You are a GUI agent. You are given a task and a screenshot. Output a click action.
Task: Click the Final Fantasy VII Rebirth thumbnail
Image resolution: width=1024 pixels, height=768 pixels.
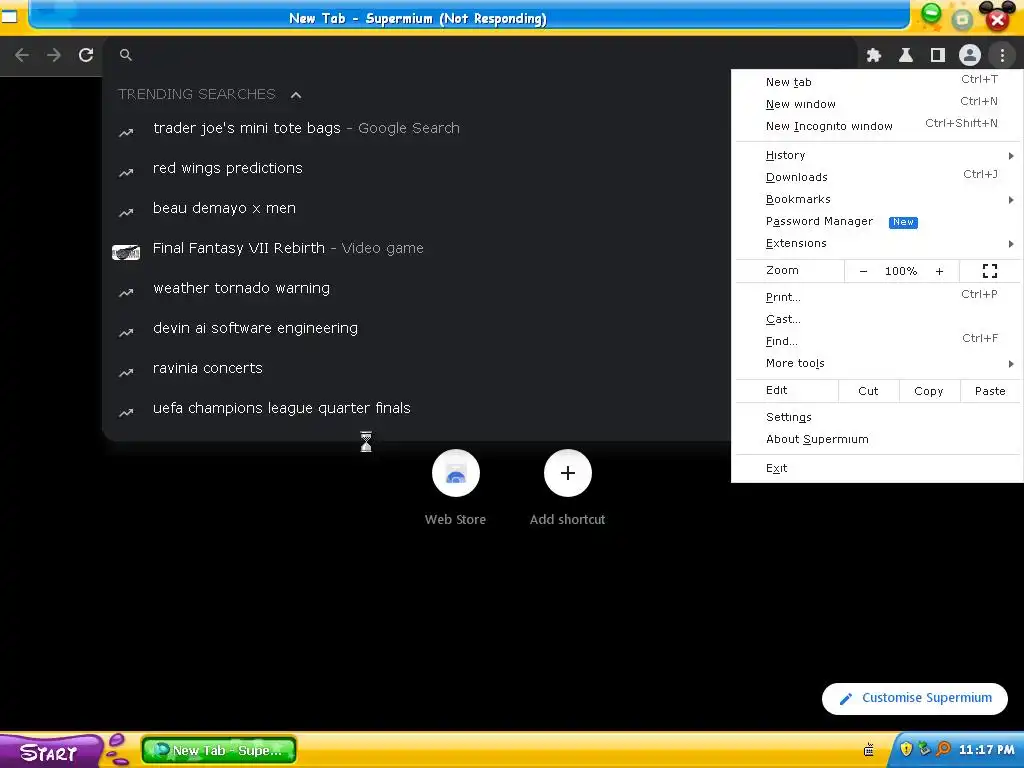click(x=126, y=252)
